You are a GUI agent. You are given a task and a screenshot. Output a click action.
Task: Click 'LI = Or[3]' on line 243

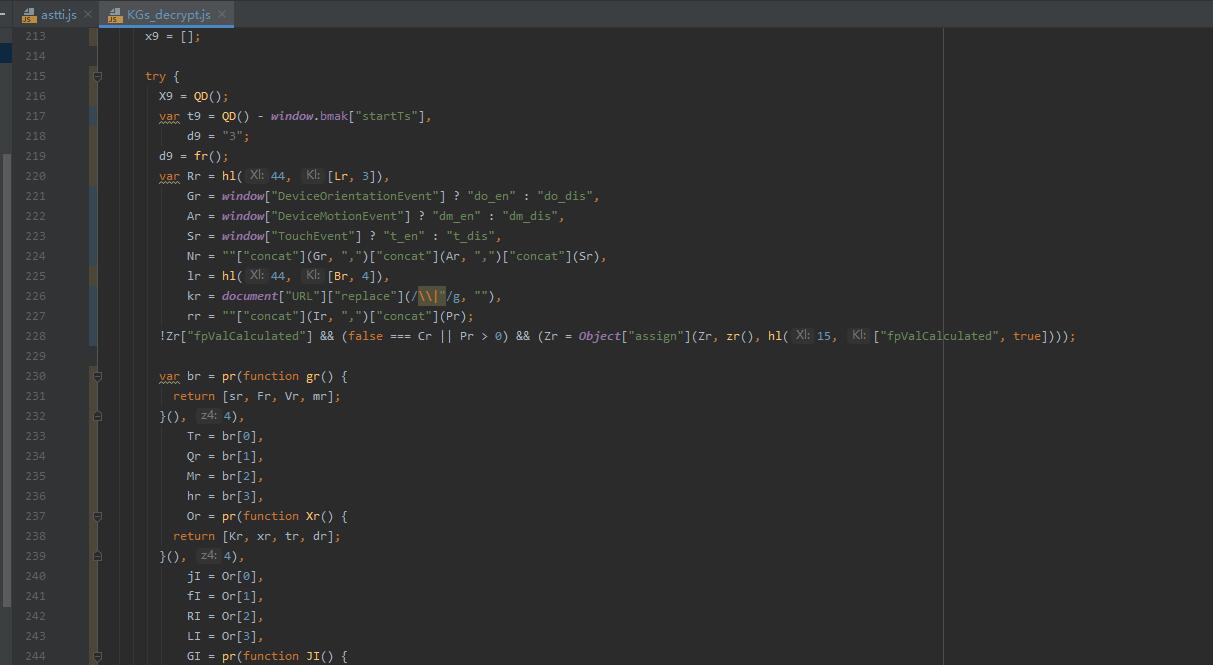[x=225, y=636]
